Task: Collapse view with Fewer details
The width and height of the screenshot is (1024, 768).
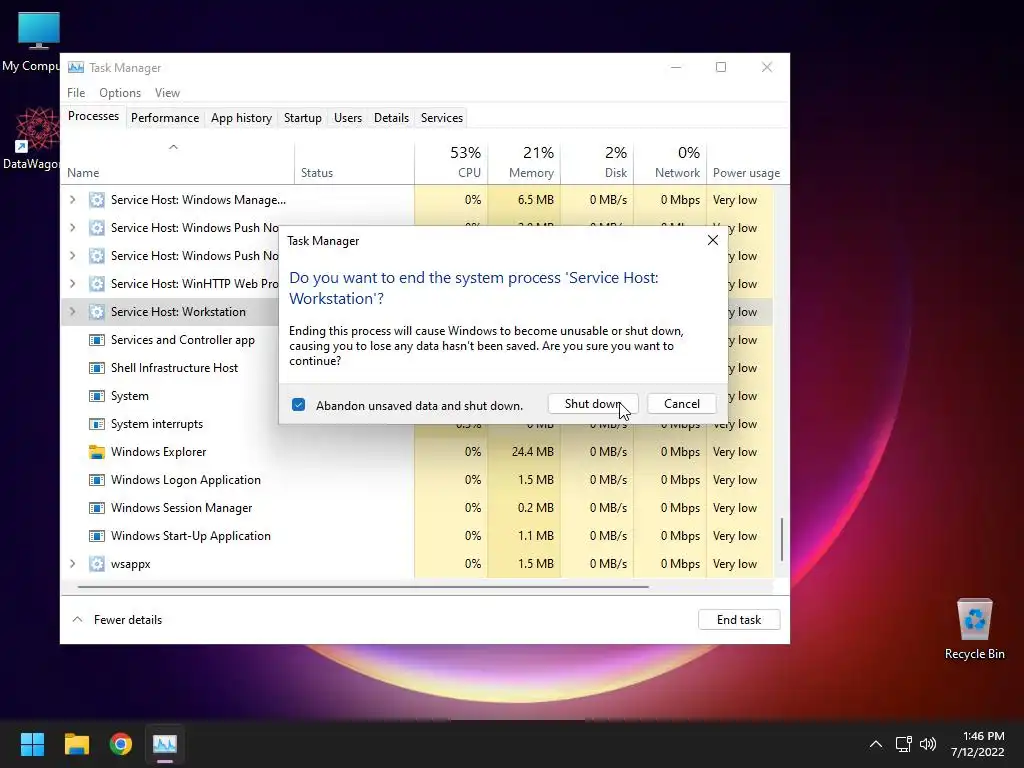Action: click(117, 620)
